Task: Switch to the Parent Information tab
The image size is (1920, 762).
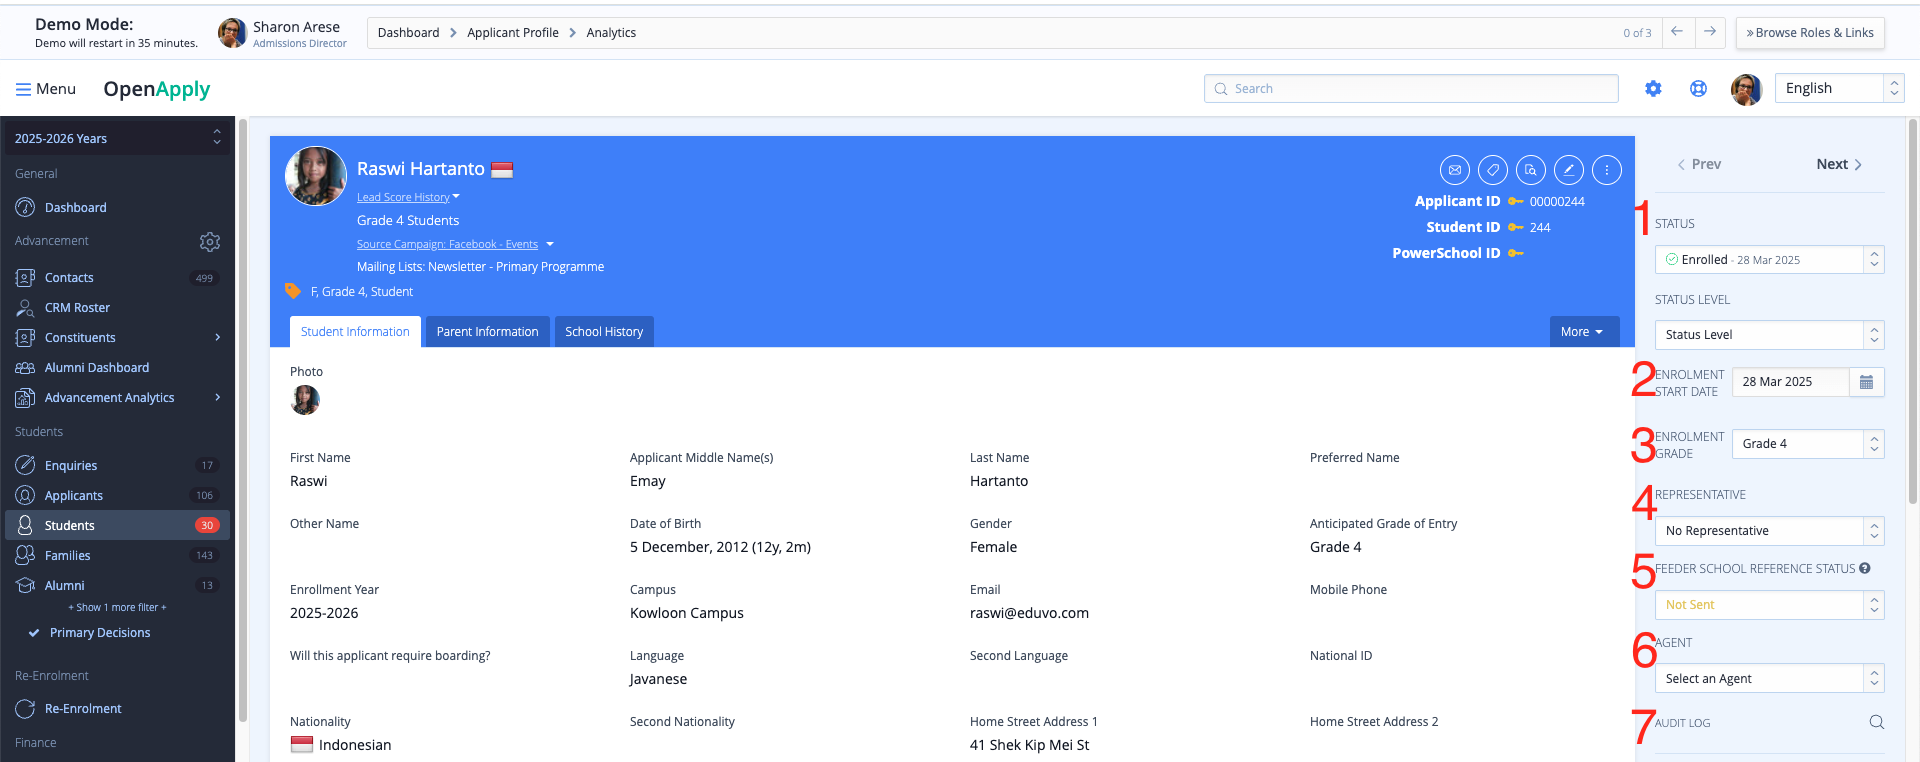Action: [487, 332]
